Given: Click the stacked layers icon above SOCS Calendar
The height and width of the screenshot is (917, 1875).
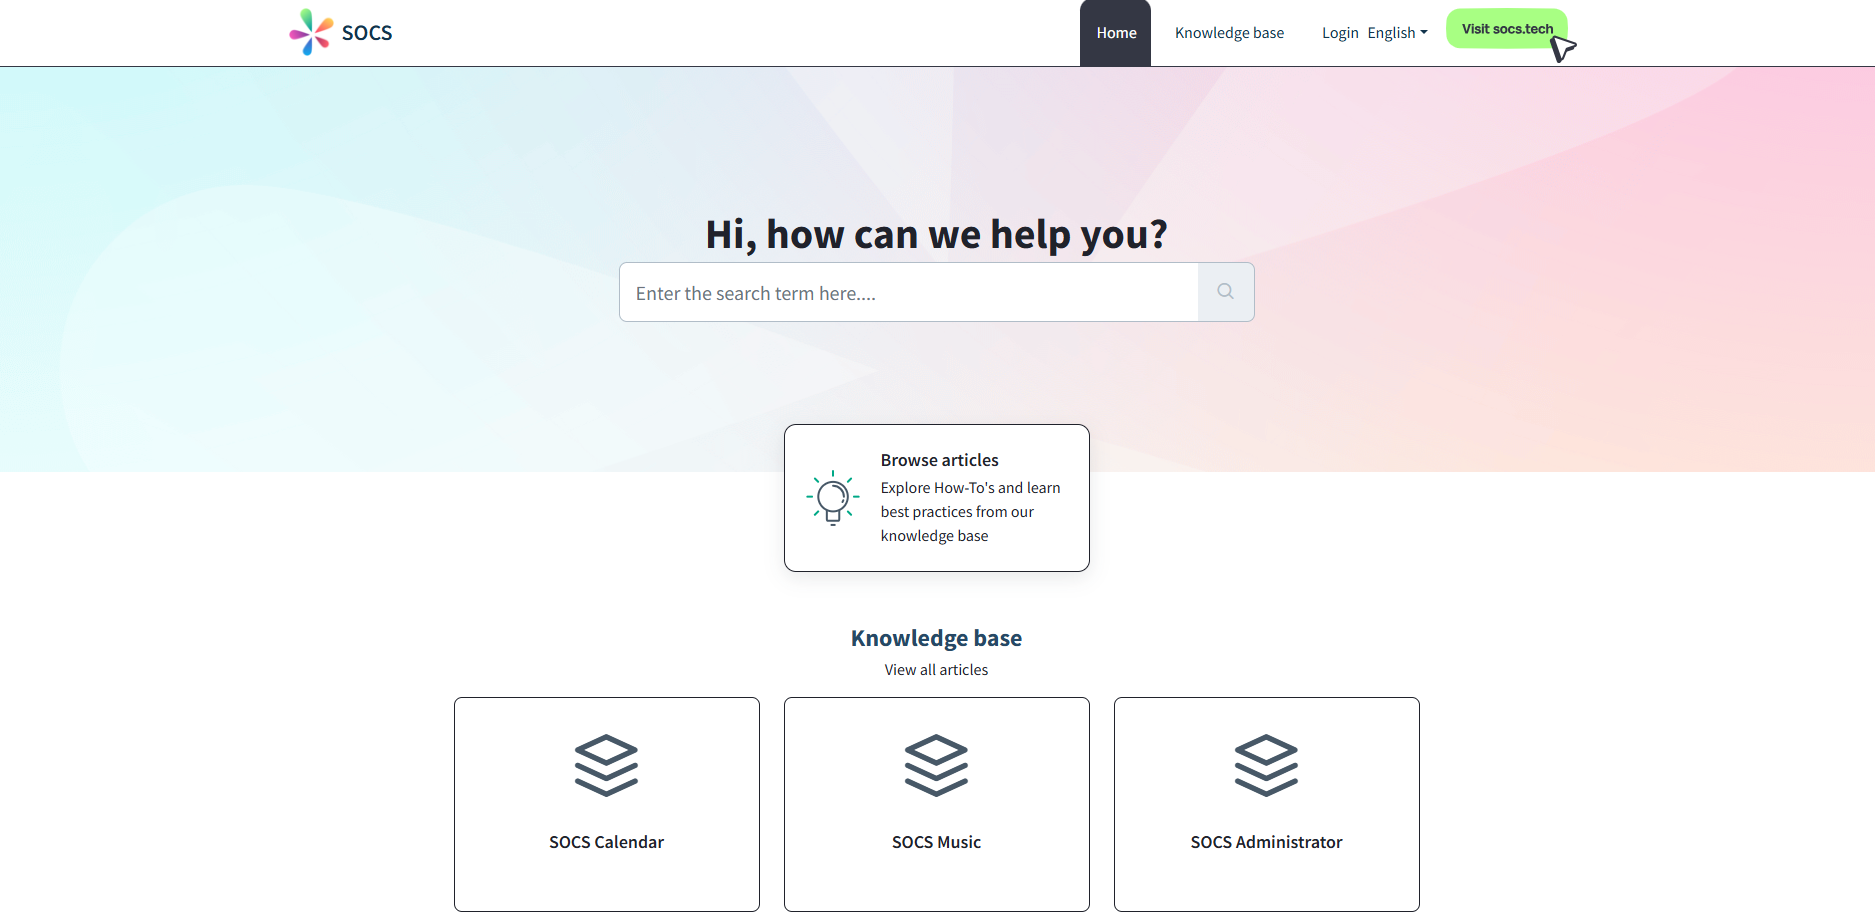Looking at the screenshot, I should coord(606,765).
